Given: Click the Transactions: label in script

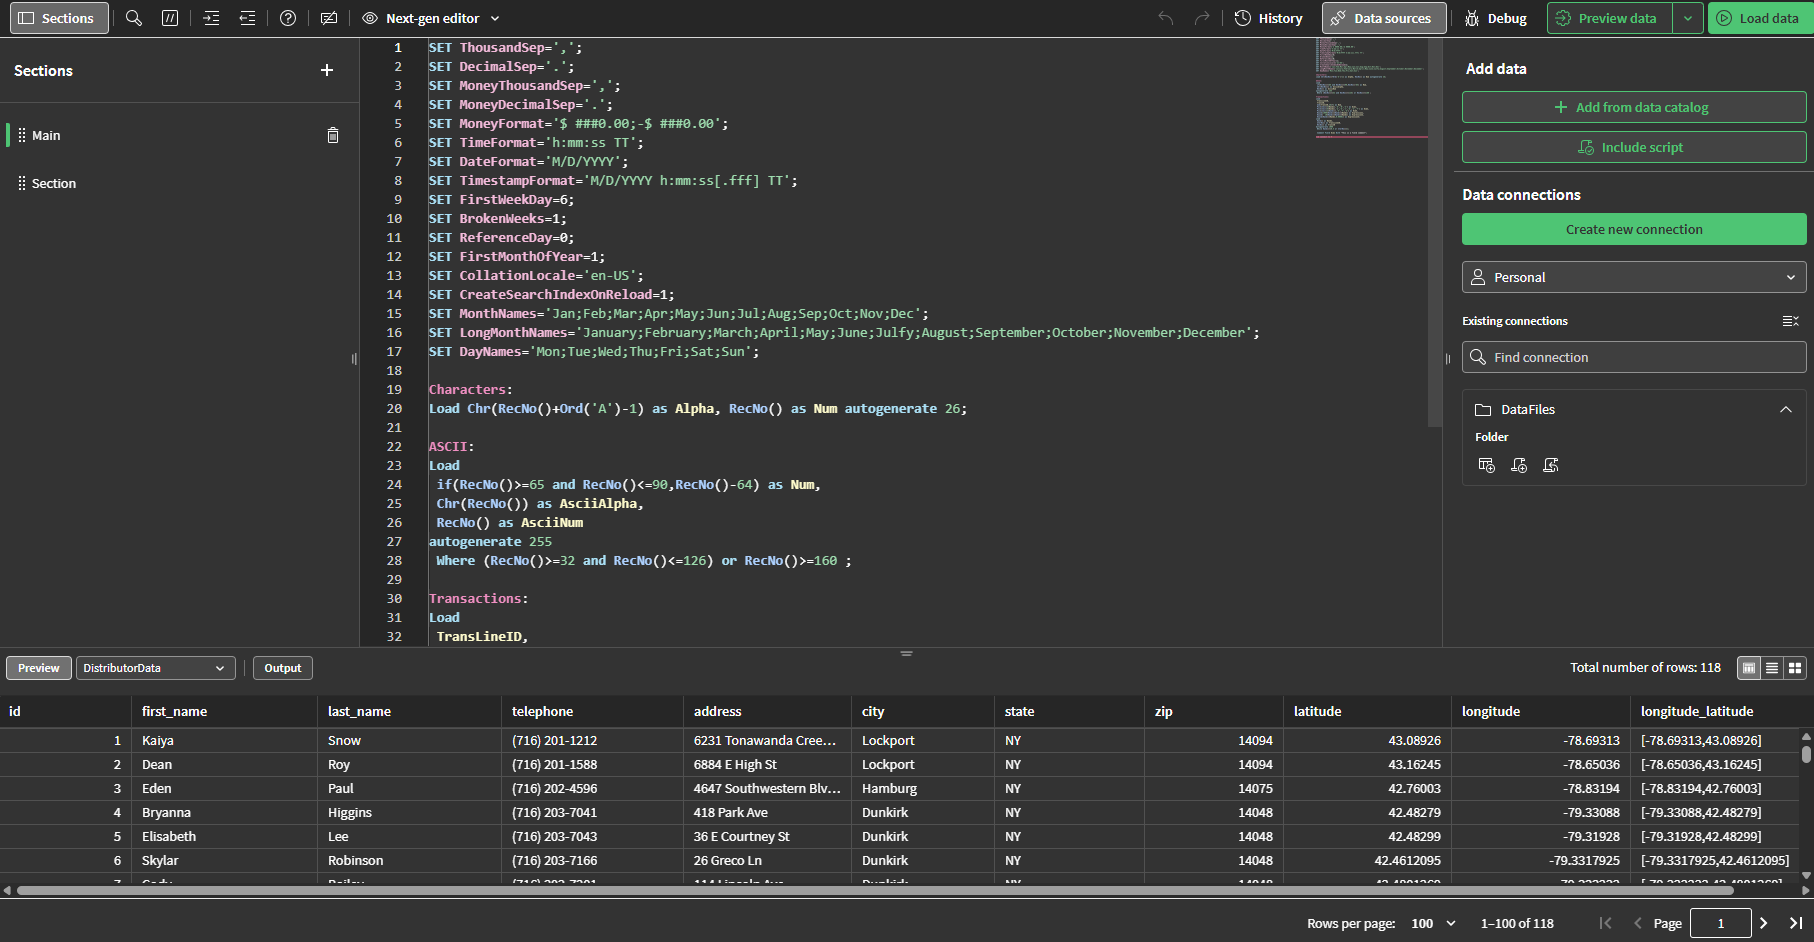Looking at the screenshot, I should [x=478, y=598].
